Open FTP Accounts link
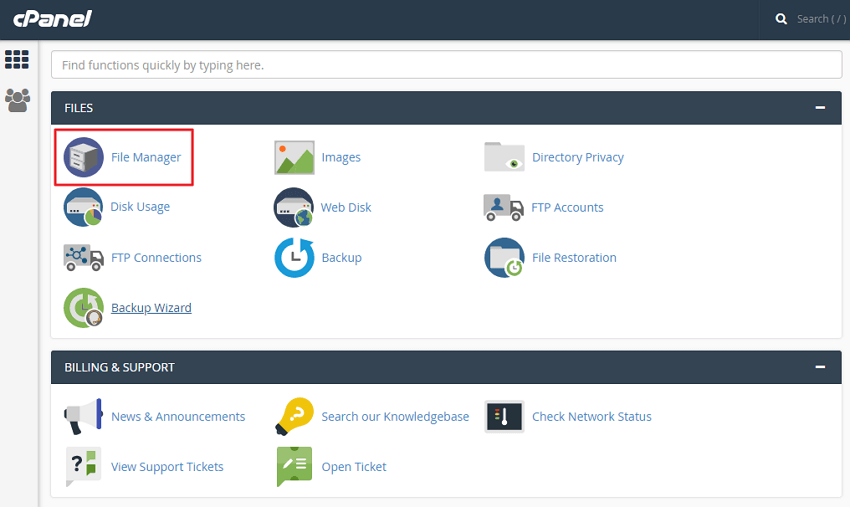Image resolution: width=850 pixels, height=507 pixels. tap(567, 207)
